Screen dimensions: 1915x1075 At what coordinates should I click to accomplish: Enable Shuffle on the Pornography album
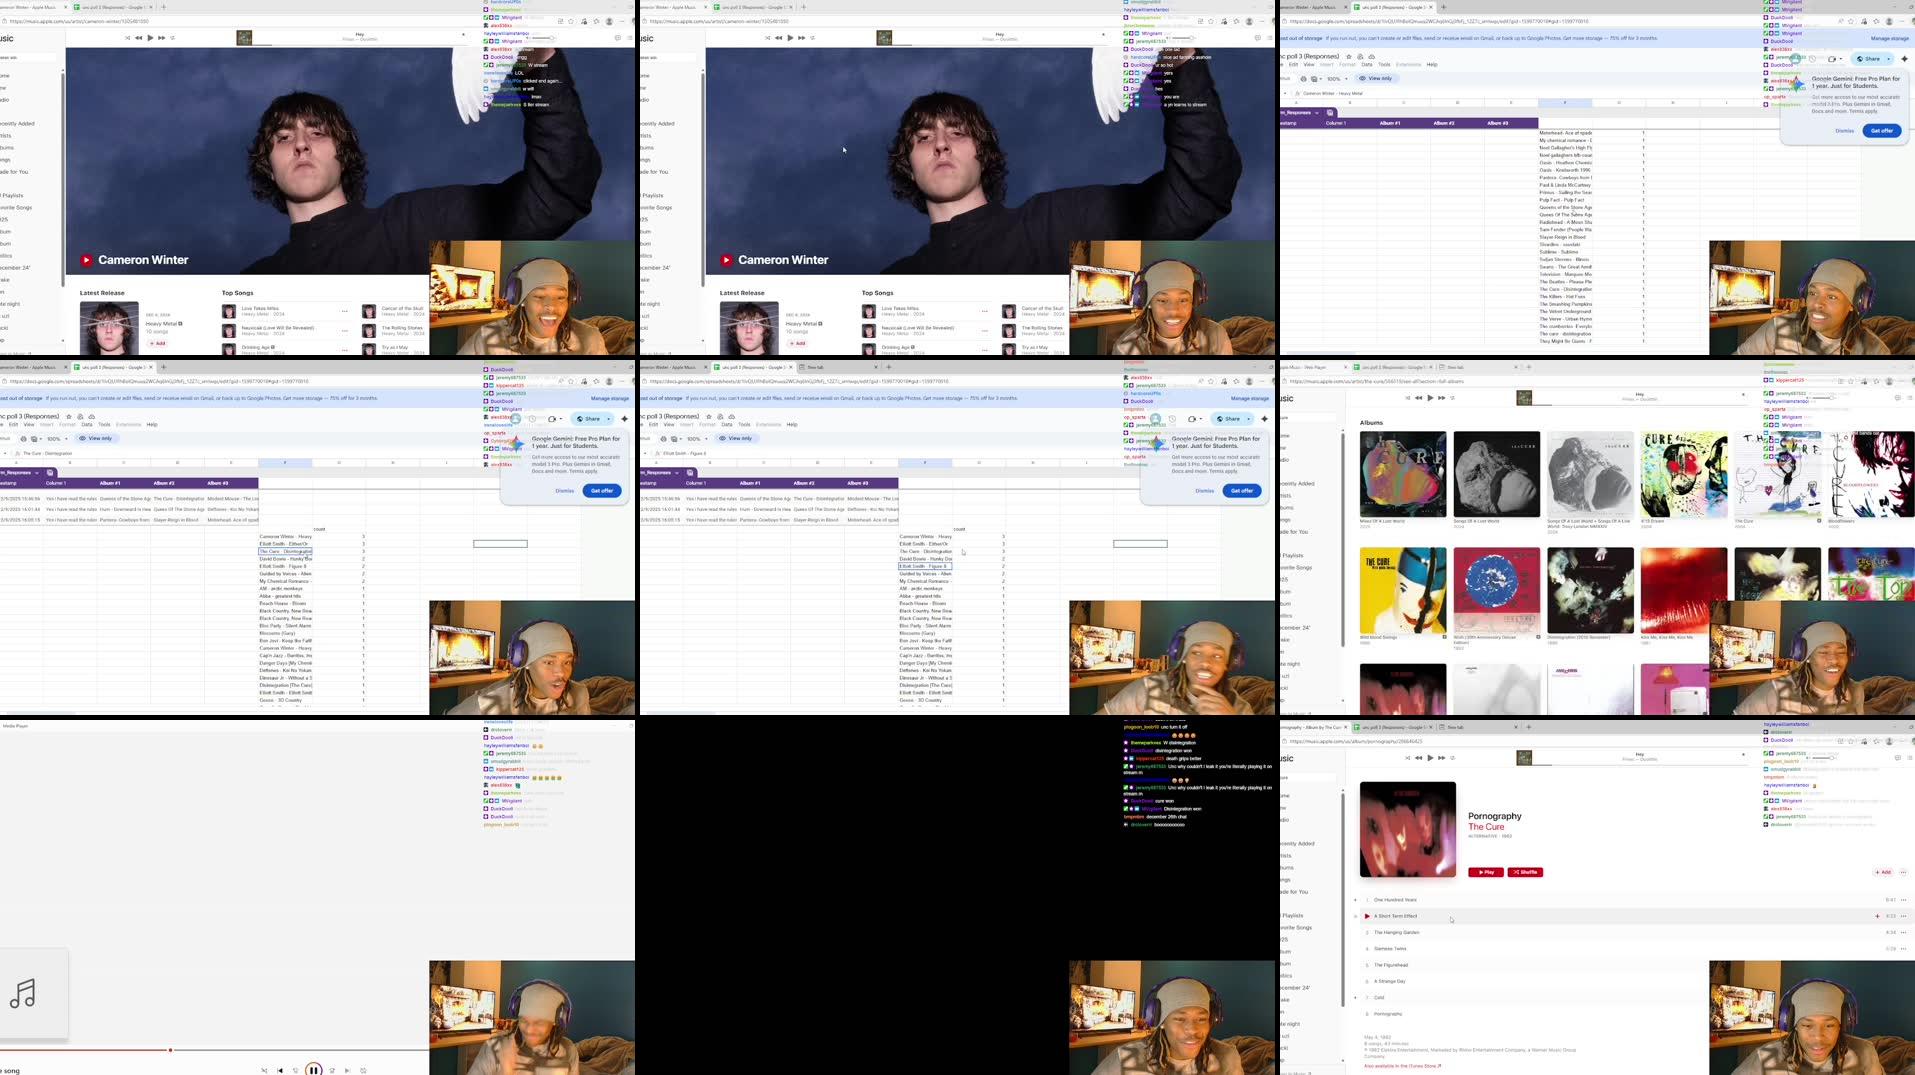(1525, 871)
